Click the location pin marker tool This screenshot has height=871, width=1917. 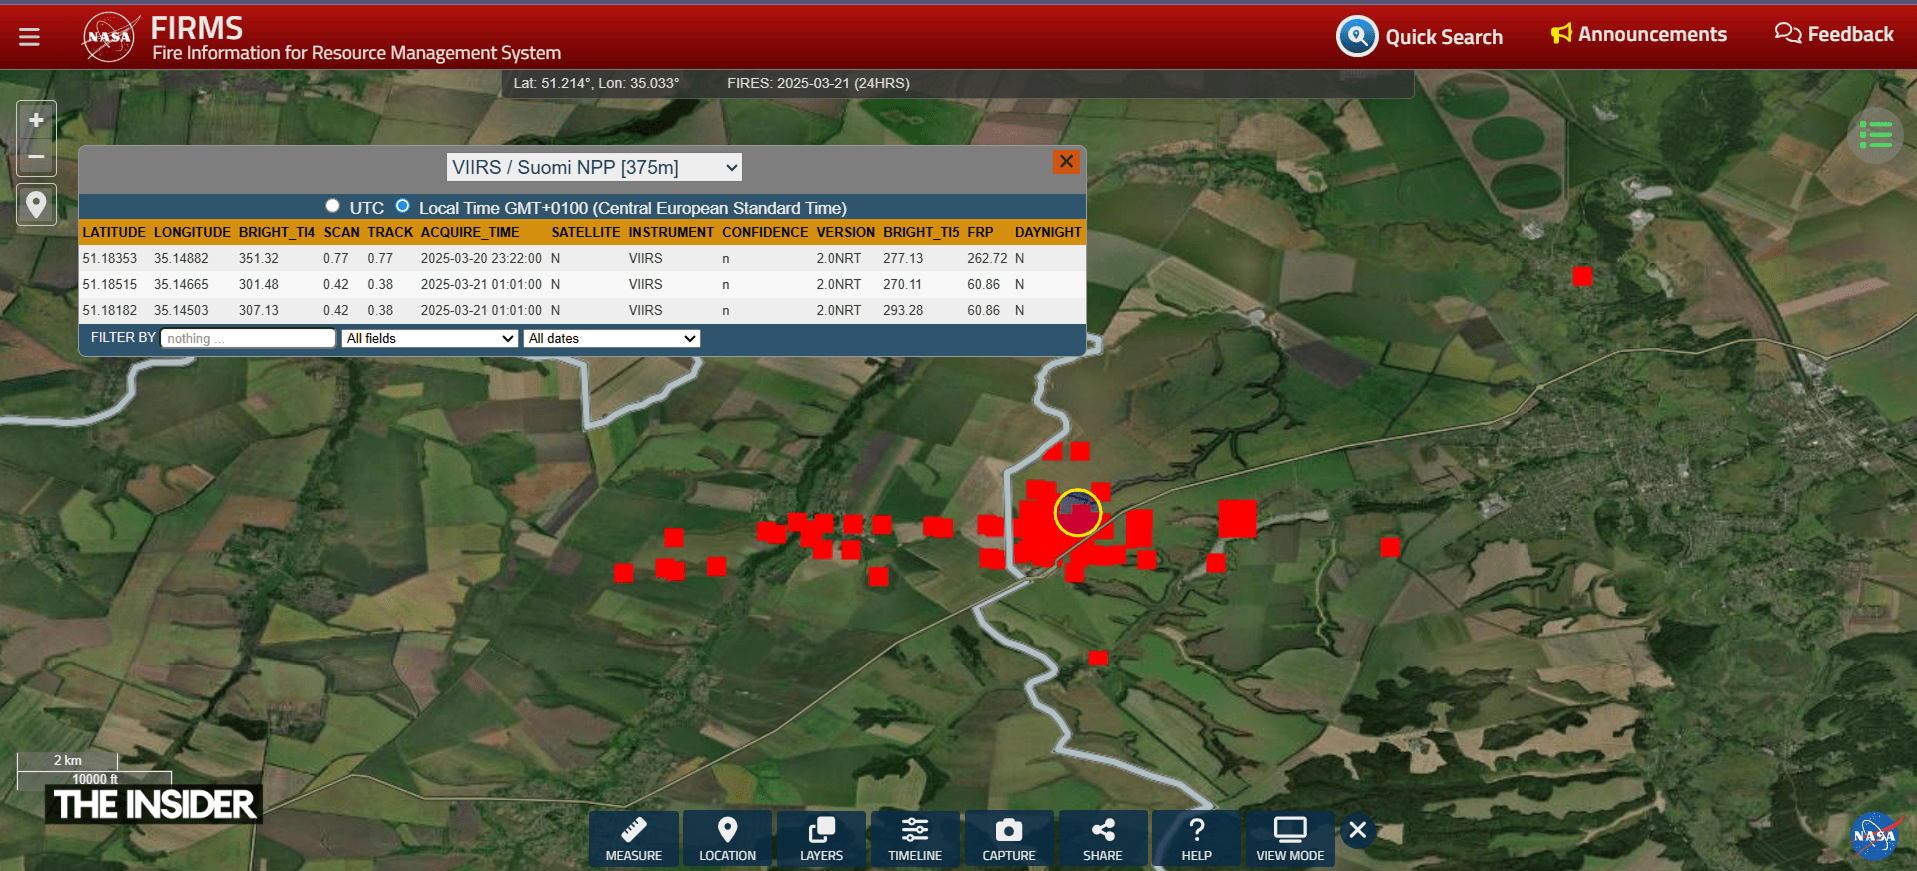coord(36,205)
